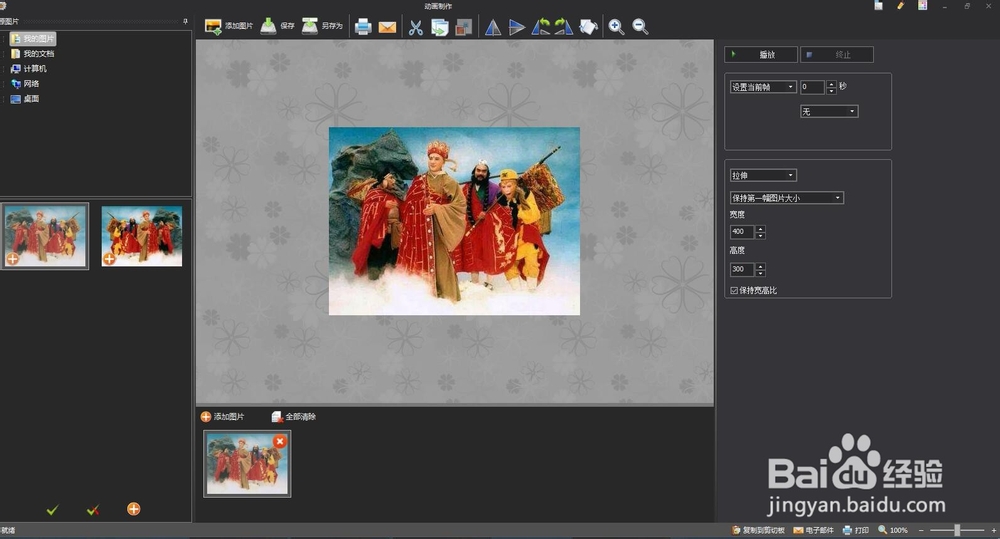Decrease height with down stepper arrow
The width and height of the screenshot is (1000, 539).
[760, 273]
